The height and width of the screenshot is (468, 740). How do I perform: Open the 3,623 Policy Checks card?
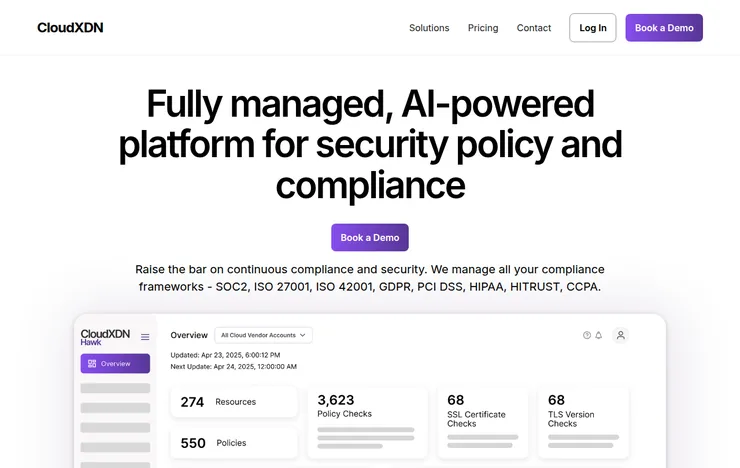(x=368, y=422)
